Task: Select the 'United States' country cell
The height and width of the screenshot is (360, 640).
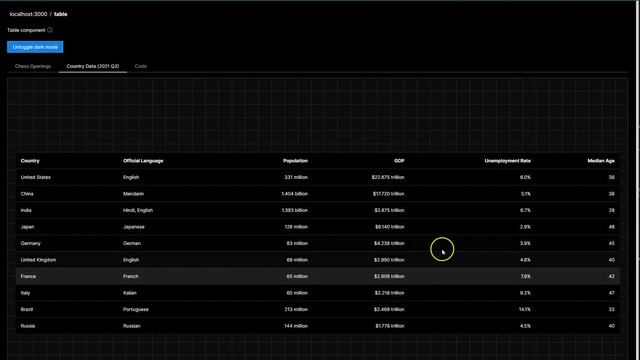Action: (x=36, y=177)
